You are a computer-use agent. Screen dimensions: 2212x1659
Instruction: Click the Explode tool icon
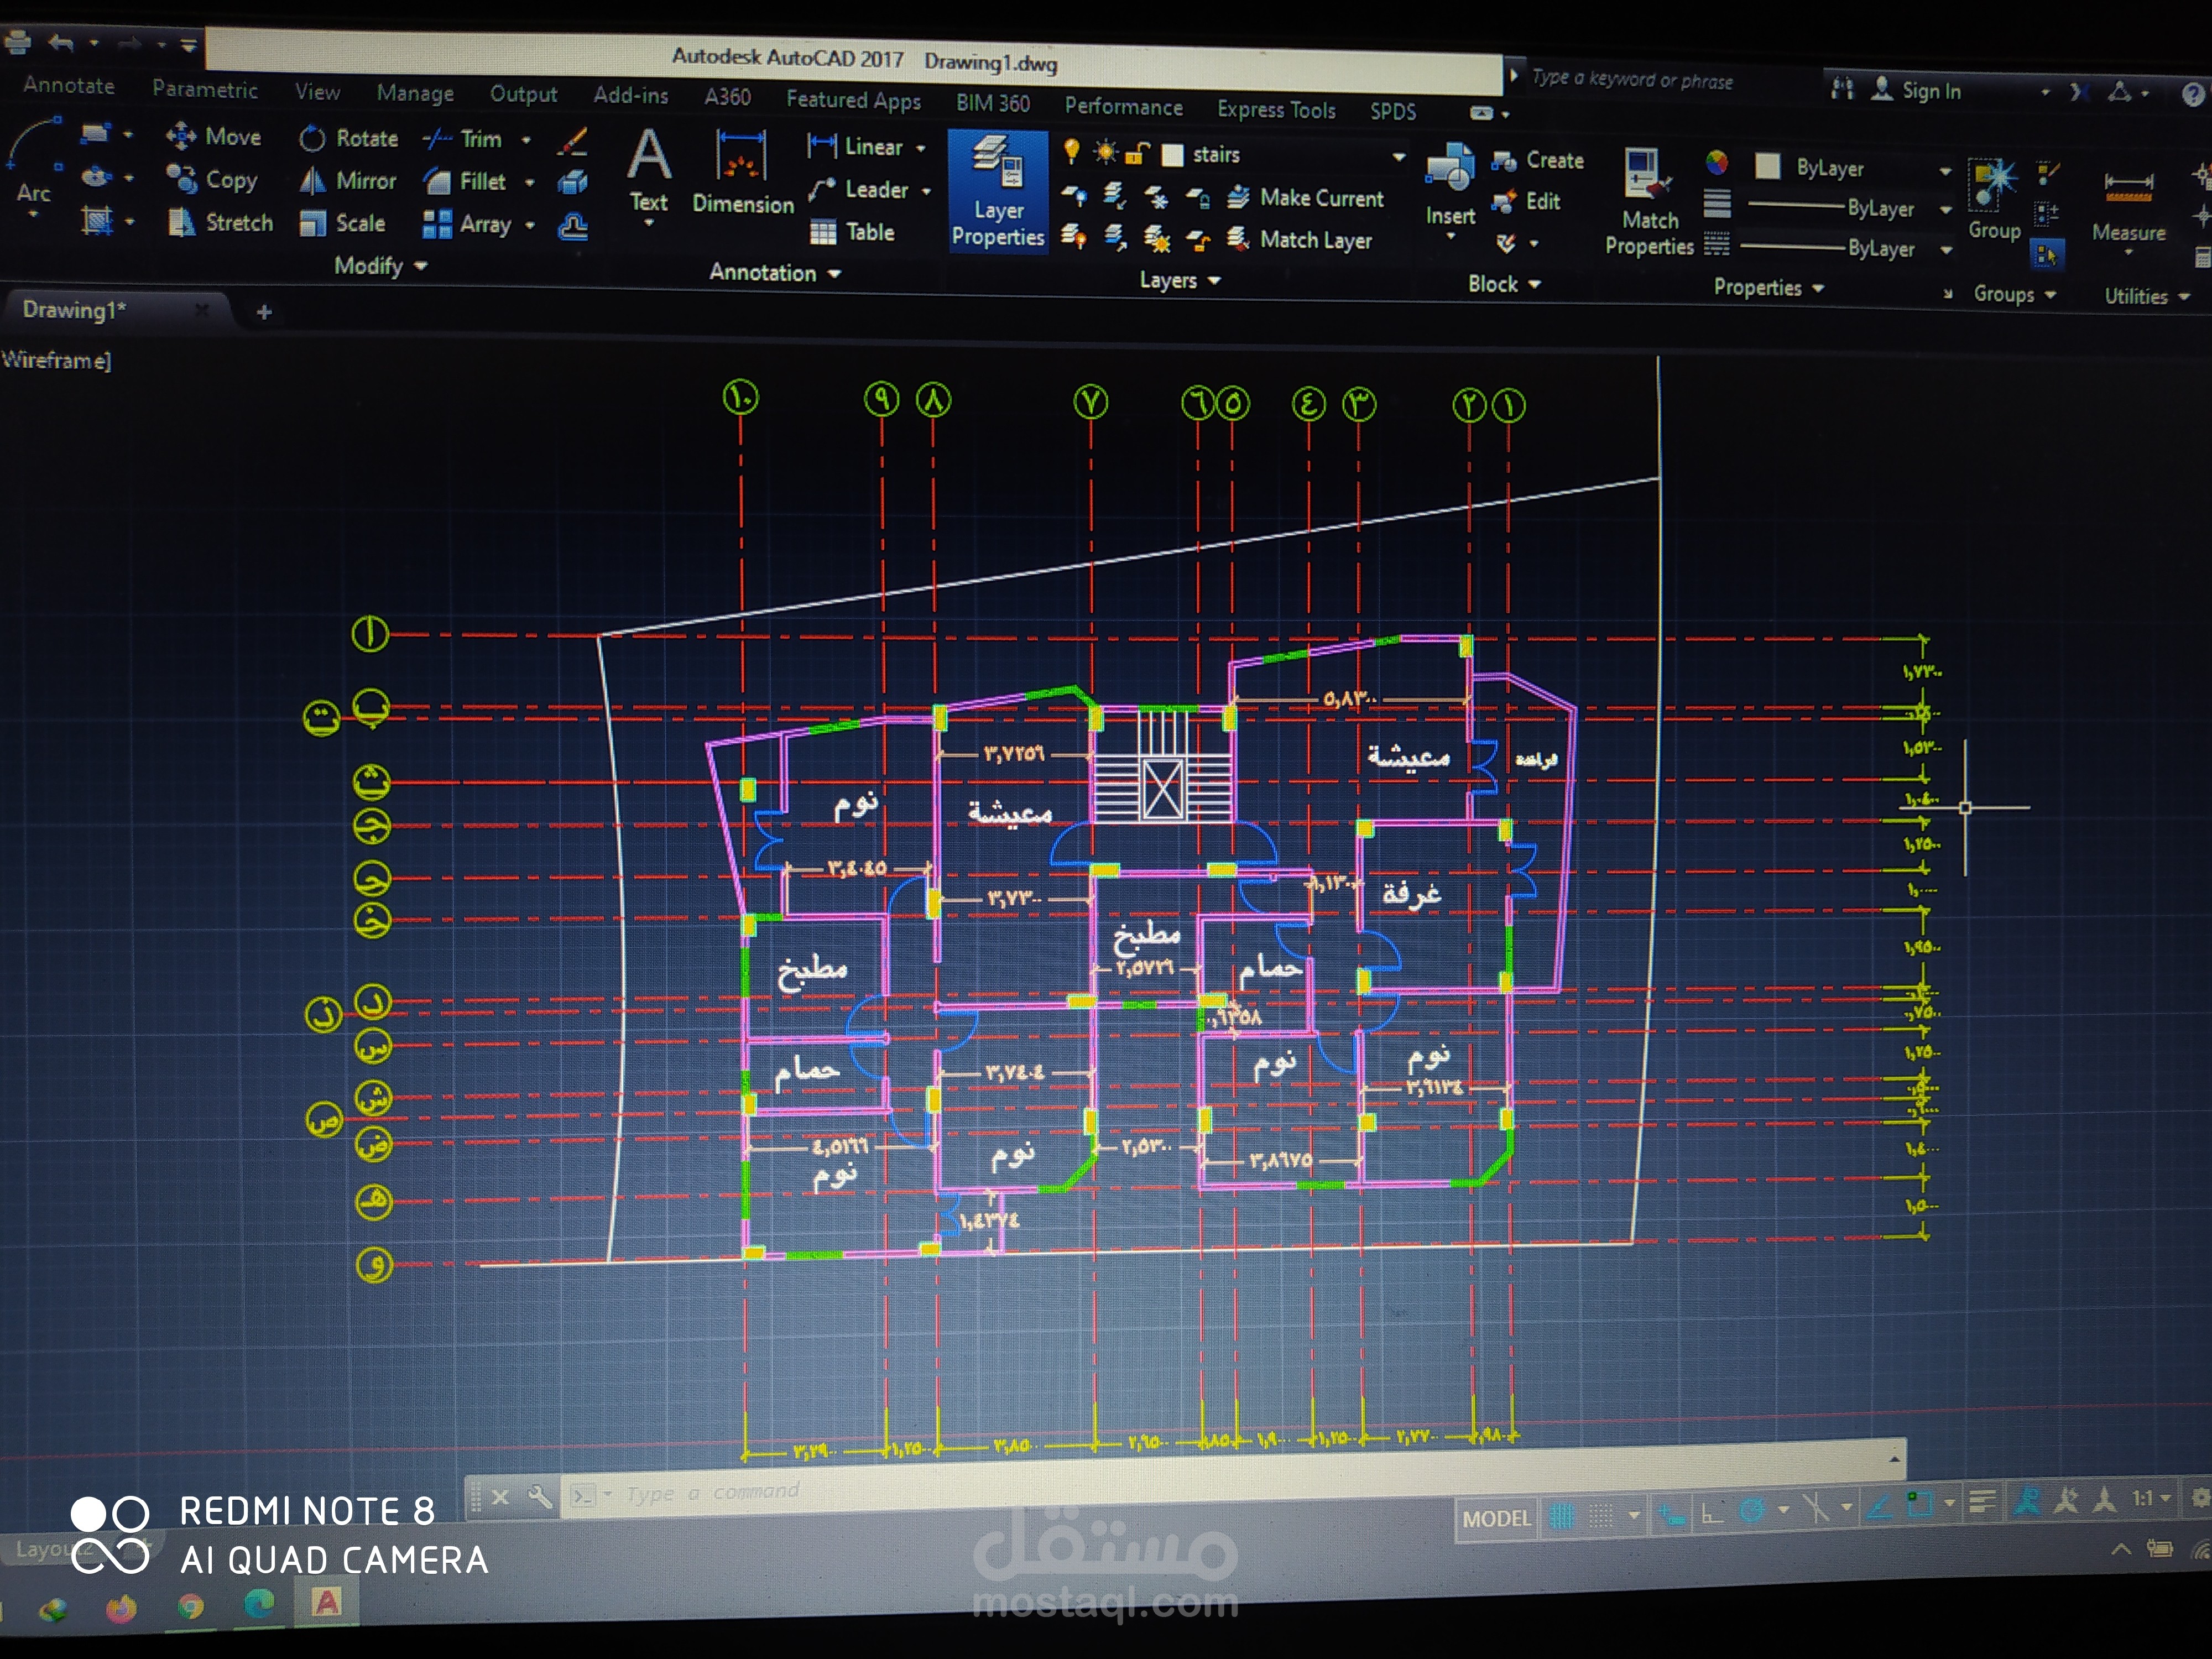[x=573, y=183]
